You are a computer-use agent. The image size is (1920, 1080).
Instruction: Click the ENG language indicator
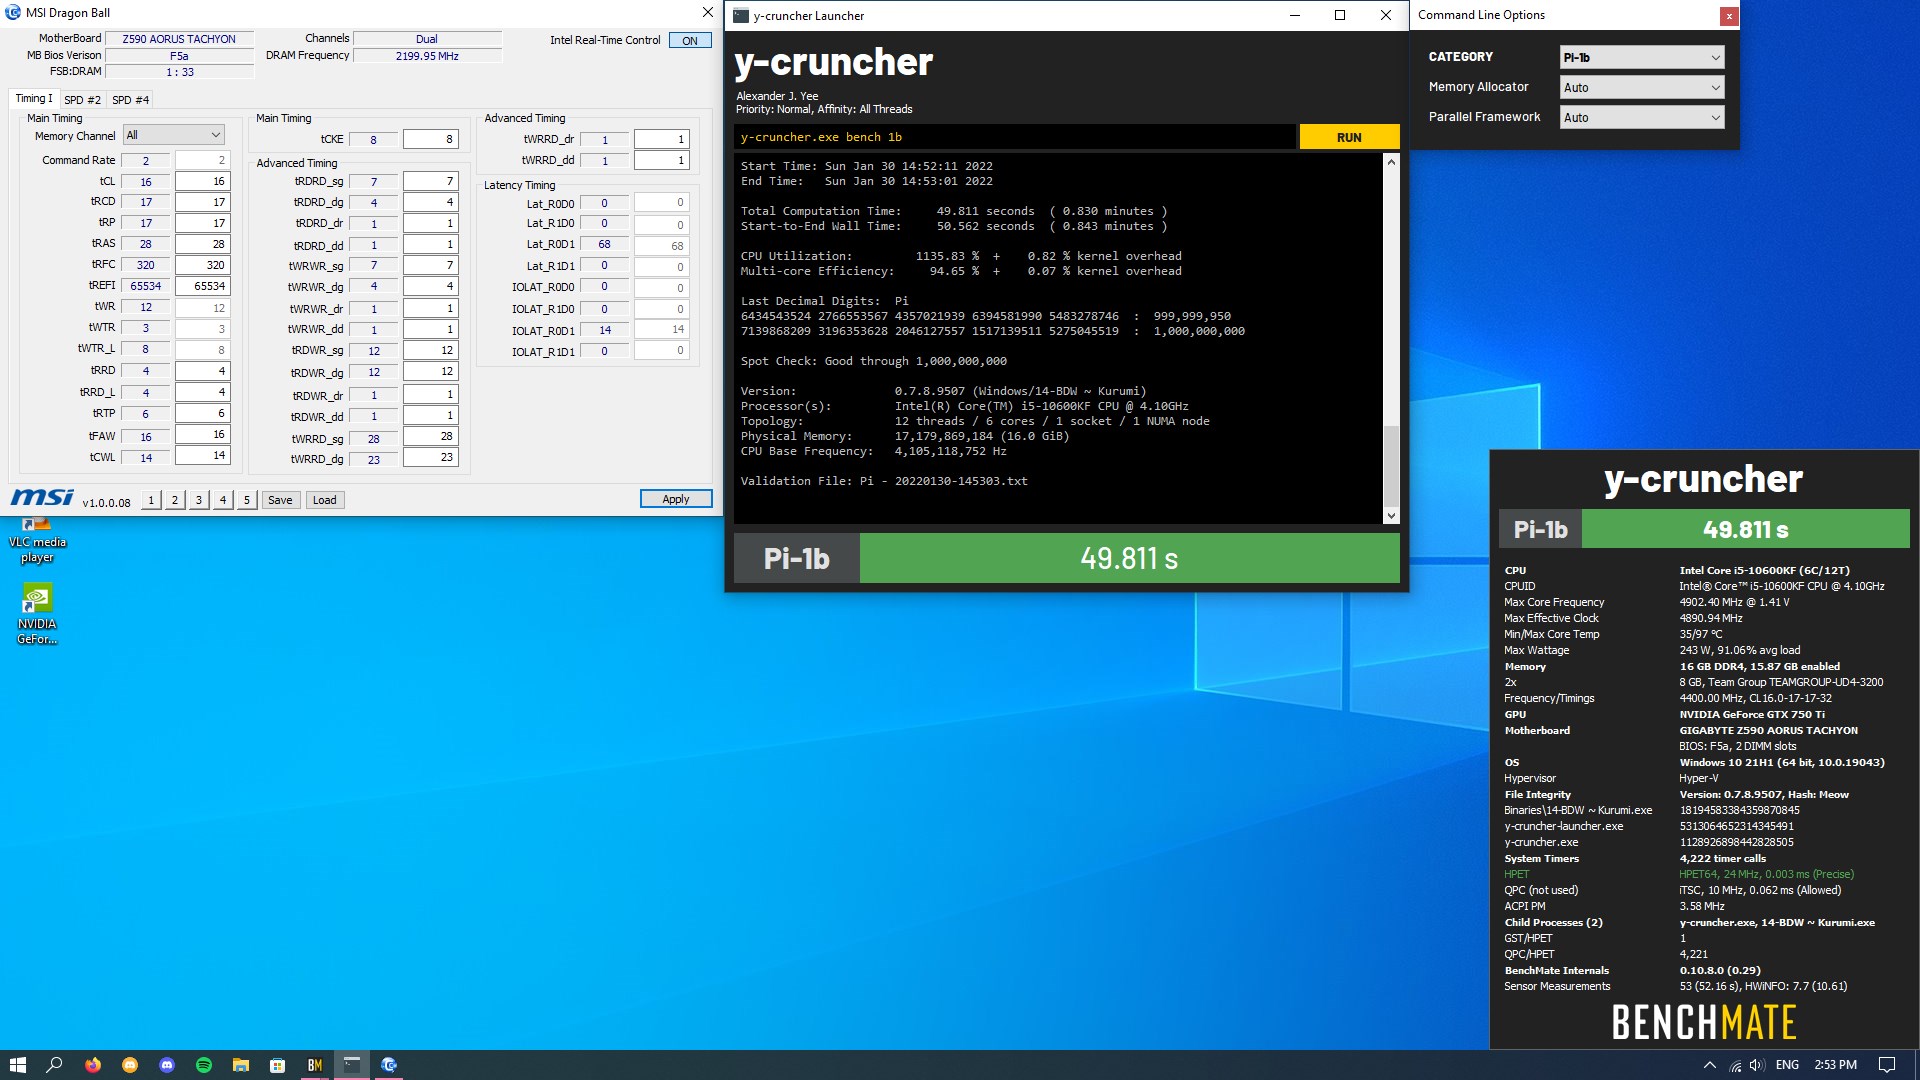point(1787,1065)
